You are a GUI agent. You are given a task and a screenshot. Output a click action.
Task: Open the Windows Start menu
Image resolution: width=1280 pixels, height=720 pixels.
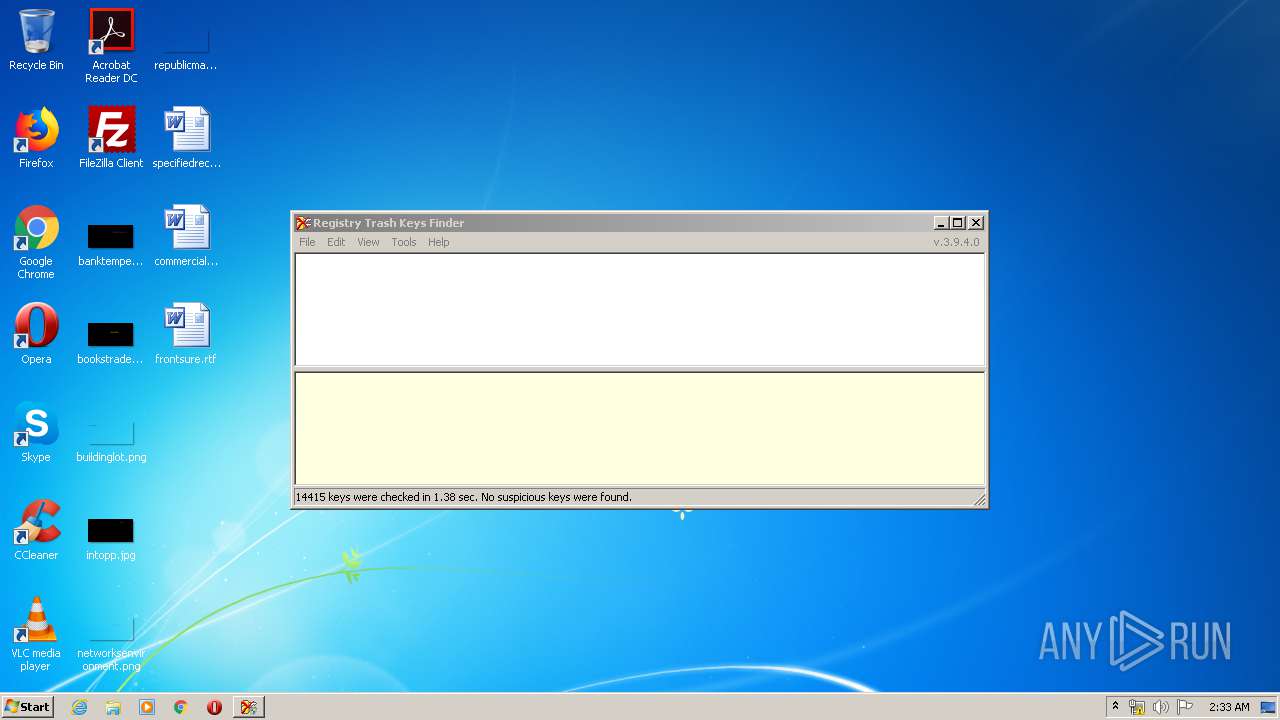28,707
